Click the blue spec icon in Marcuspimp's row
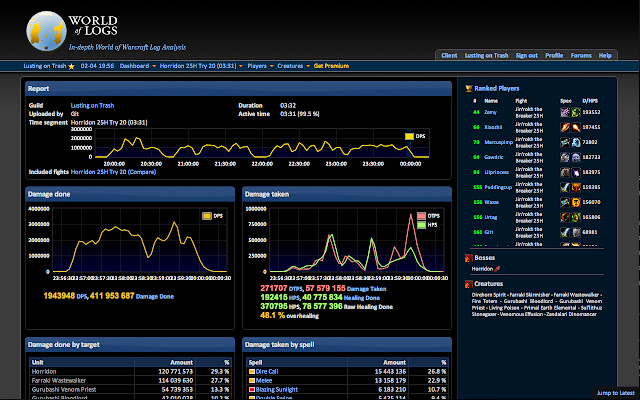 tap(576, 142)
